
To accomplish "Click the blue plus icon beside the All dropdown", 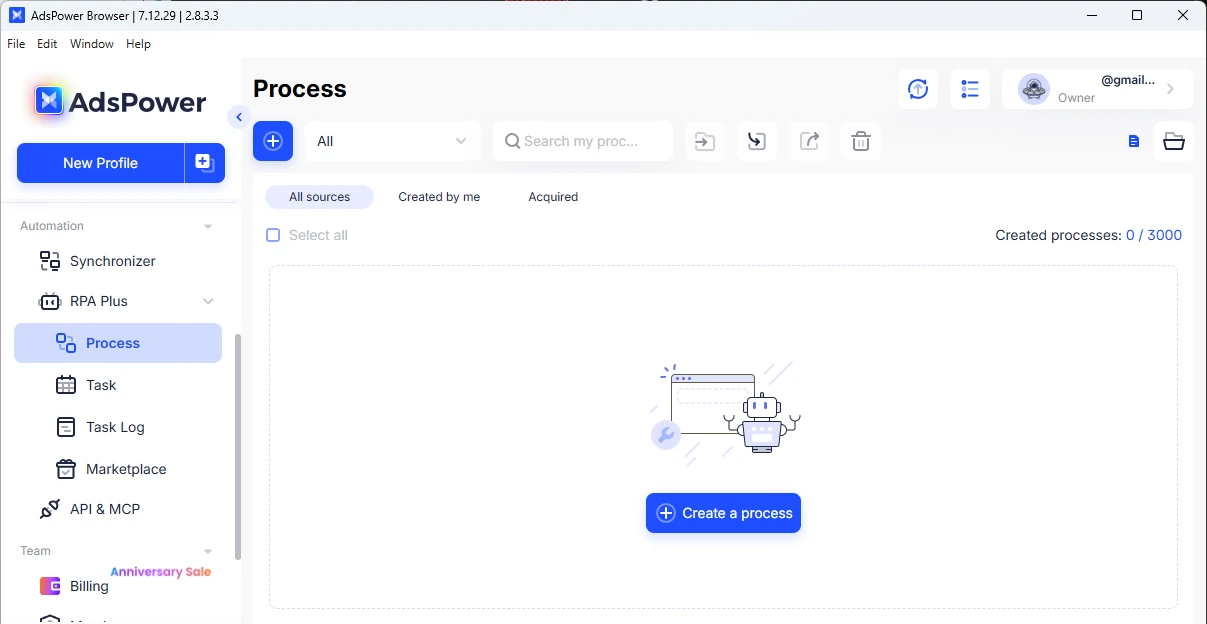I will pos(273,141).
